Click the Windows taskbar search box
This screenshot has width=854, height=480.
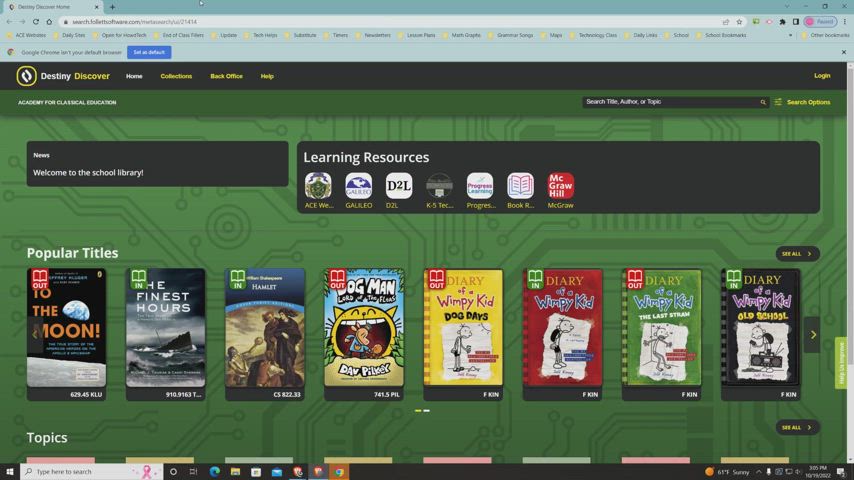point(92,471)
